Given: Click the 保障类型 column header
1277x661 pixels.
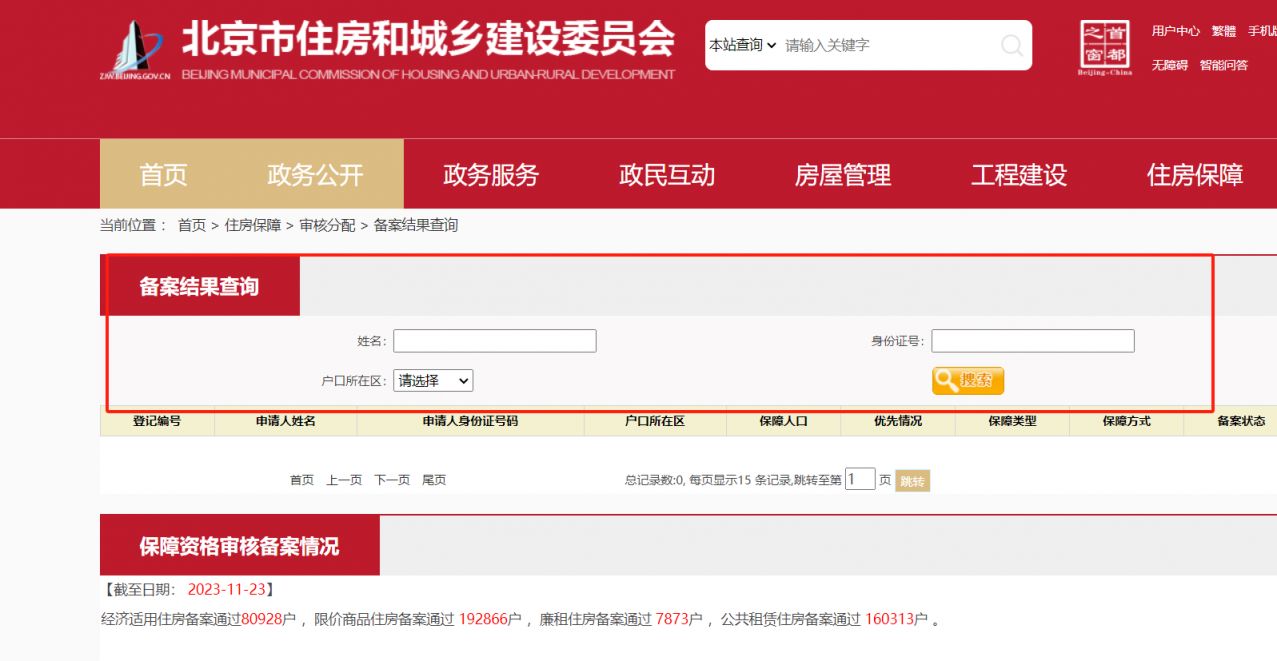Looking at the screenshot, I should 1012,421.
